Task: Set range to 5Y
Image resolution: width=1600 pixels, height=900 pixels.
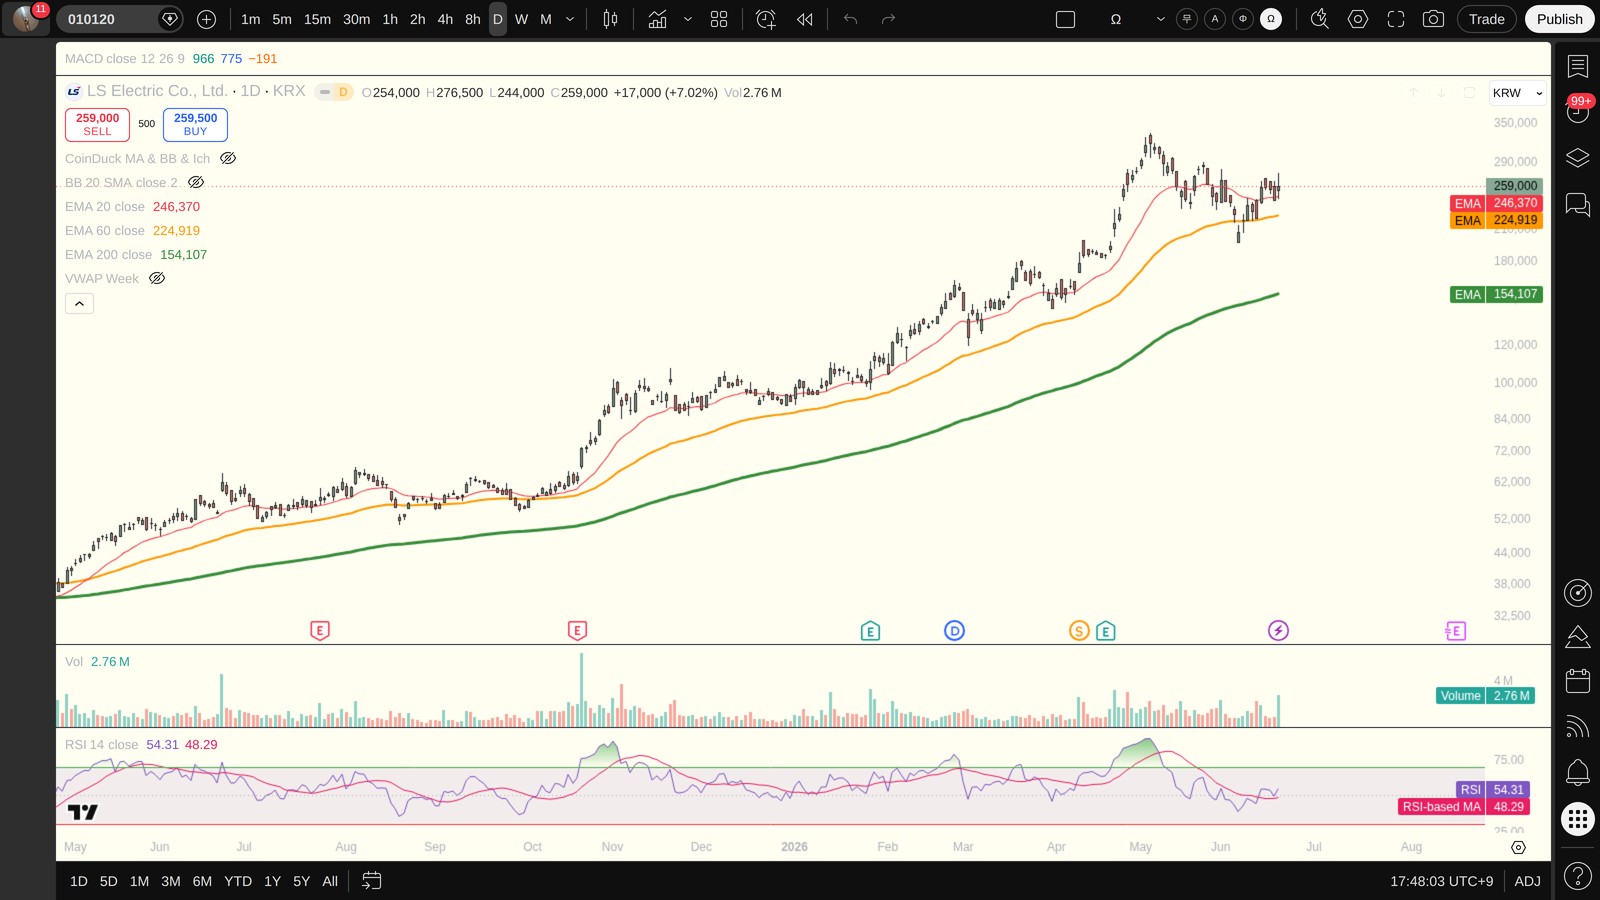Action: click(x=301, y=881)
